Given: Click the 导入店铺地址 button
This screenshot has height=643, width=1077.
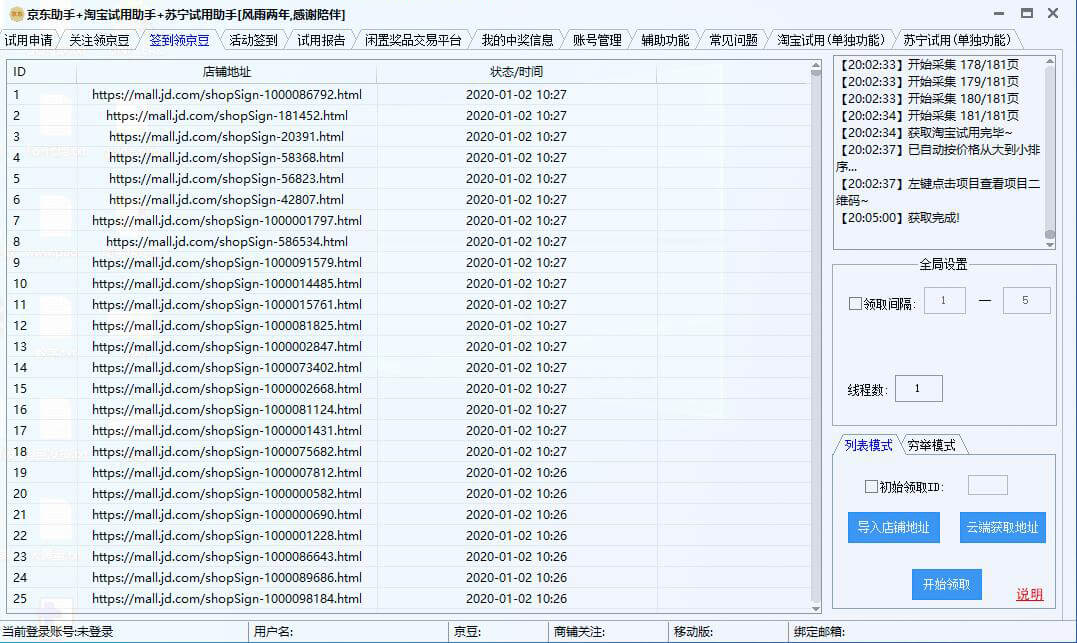Looking at the screenshot, I should click(894, 528).
